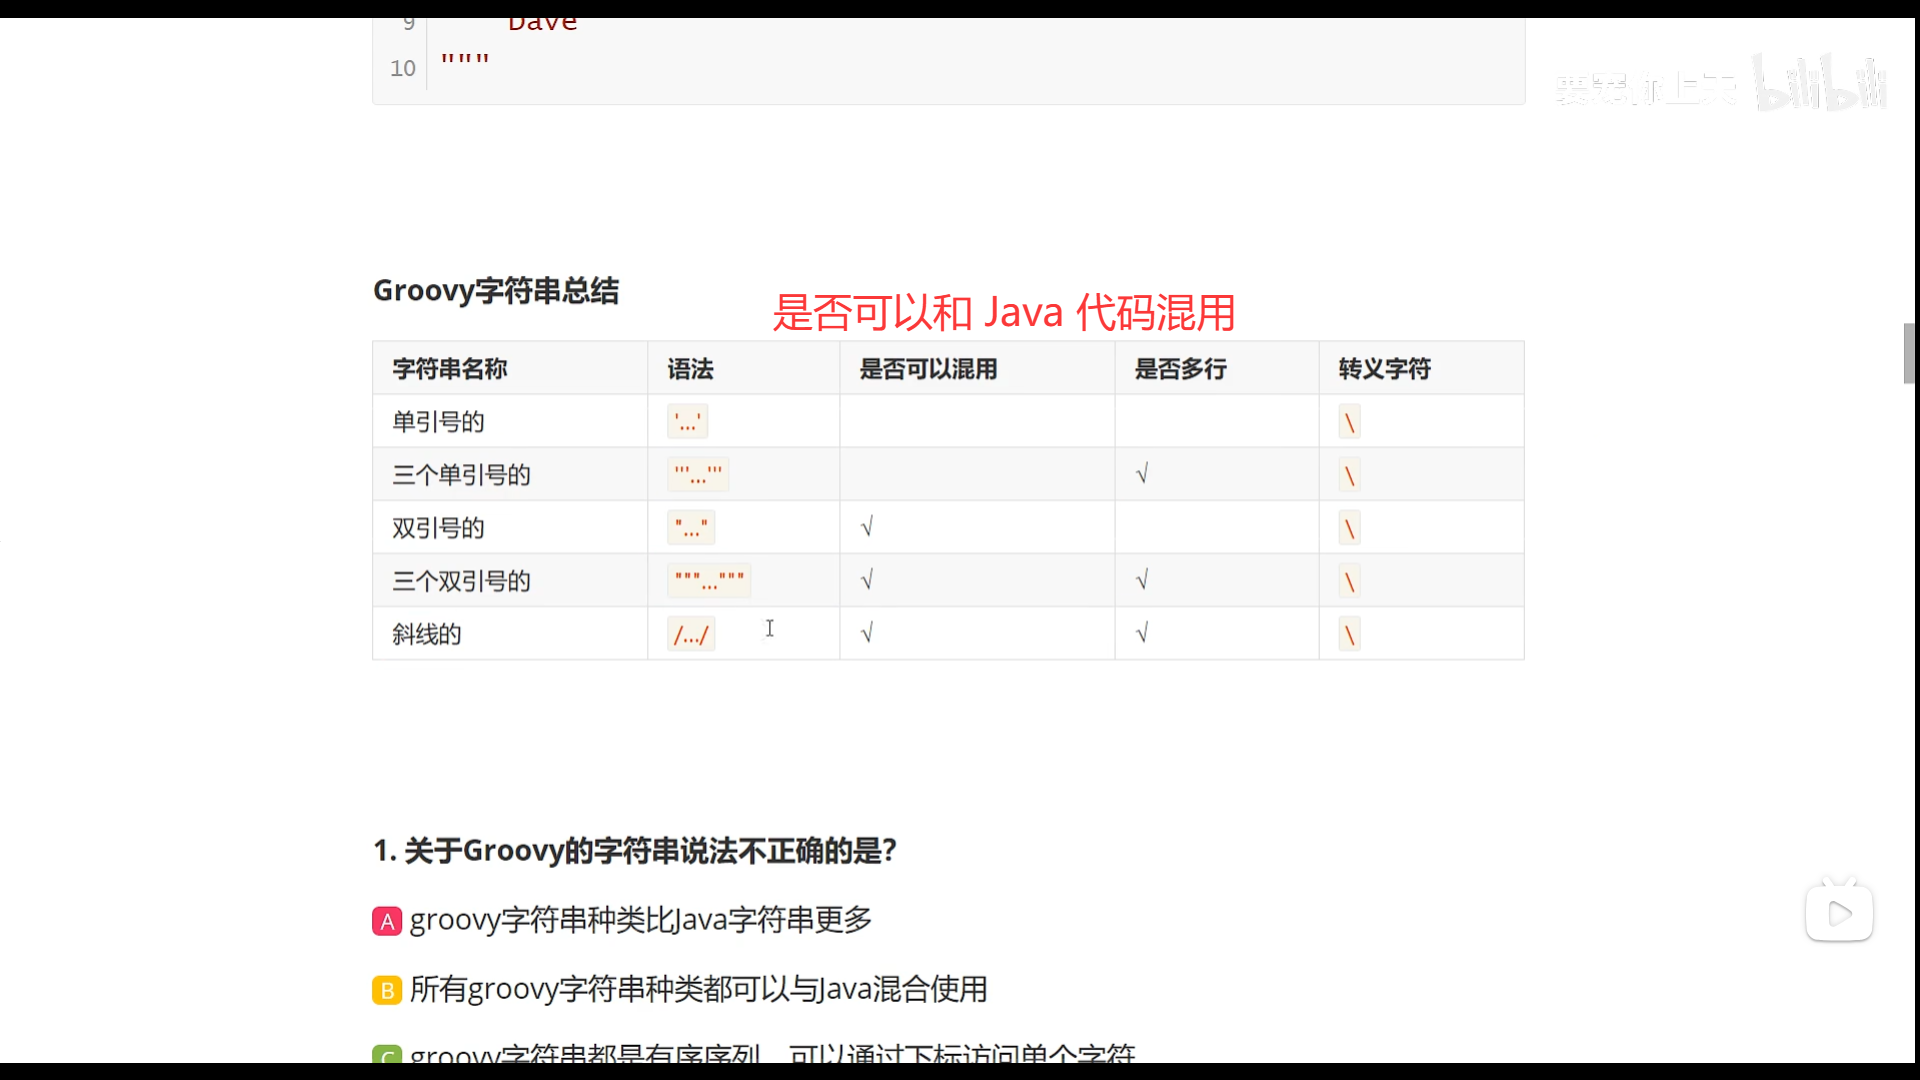Click the triple single-quote syntax chip
This screenshot has width=1920, height=1080.
698,475
